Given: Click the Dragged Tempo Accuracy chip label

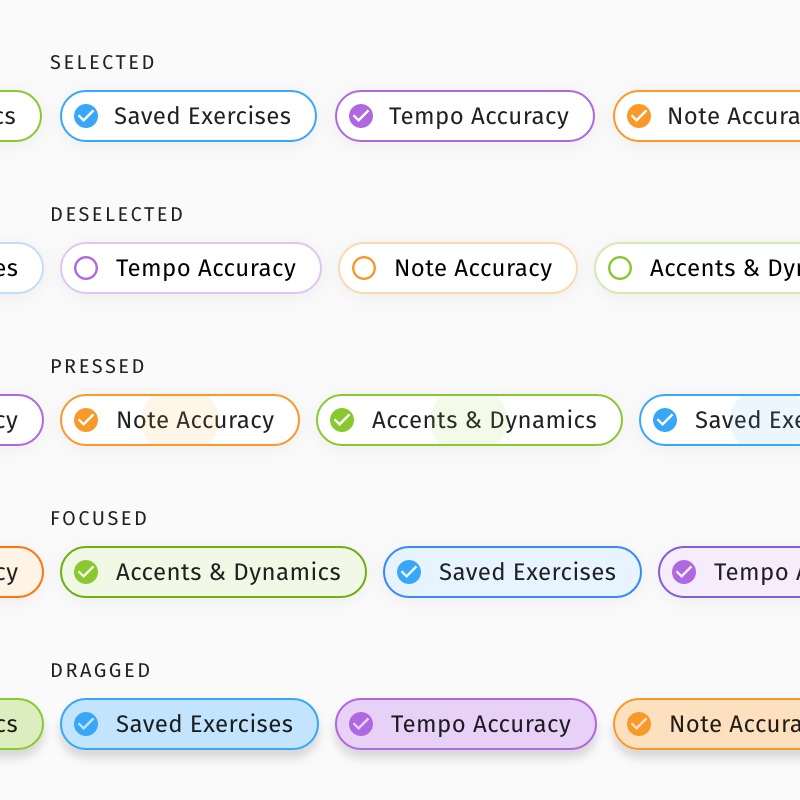Looking at the screenshot, I should [481, 725].
